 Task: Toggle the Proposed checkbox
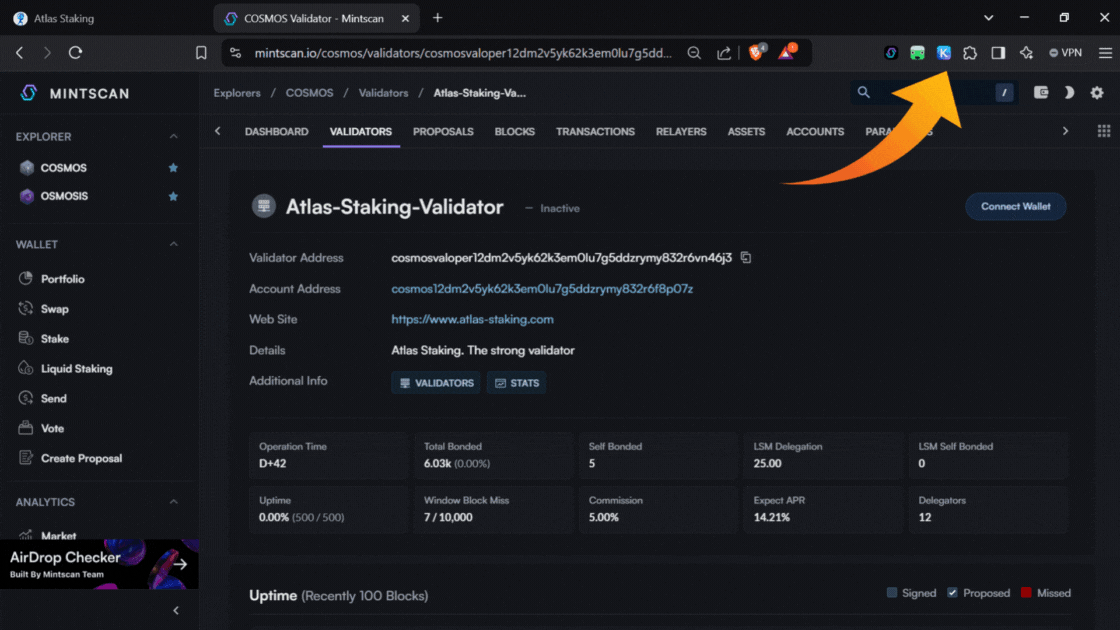point(952,593)
